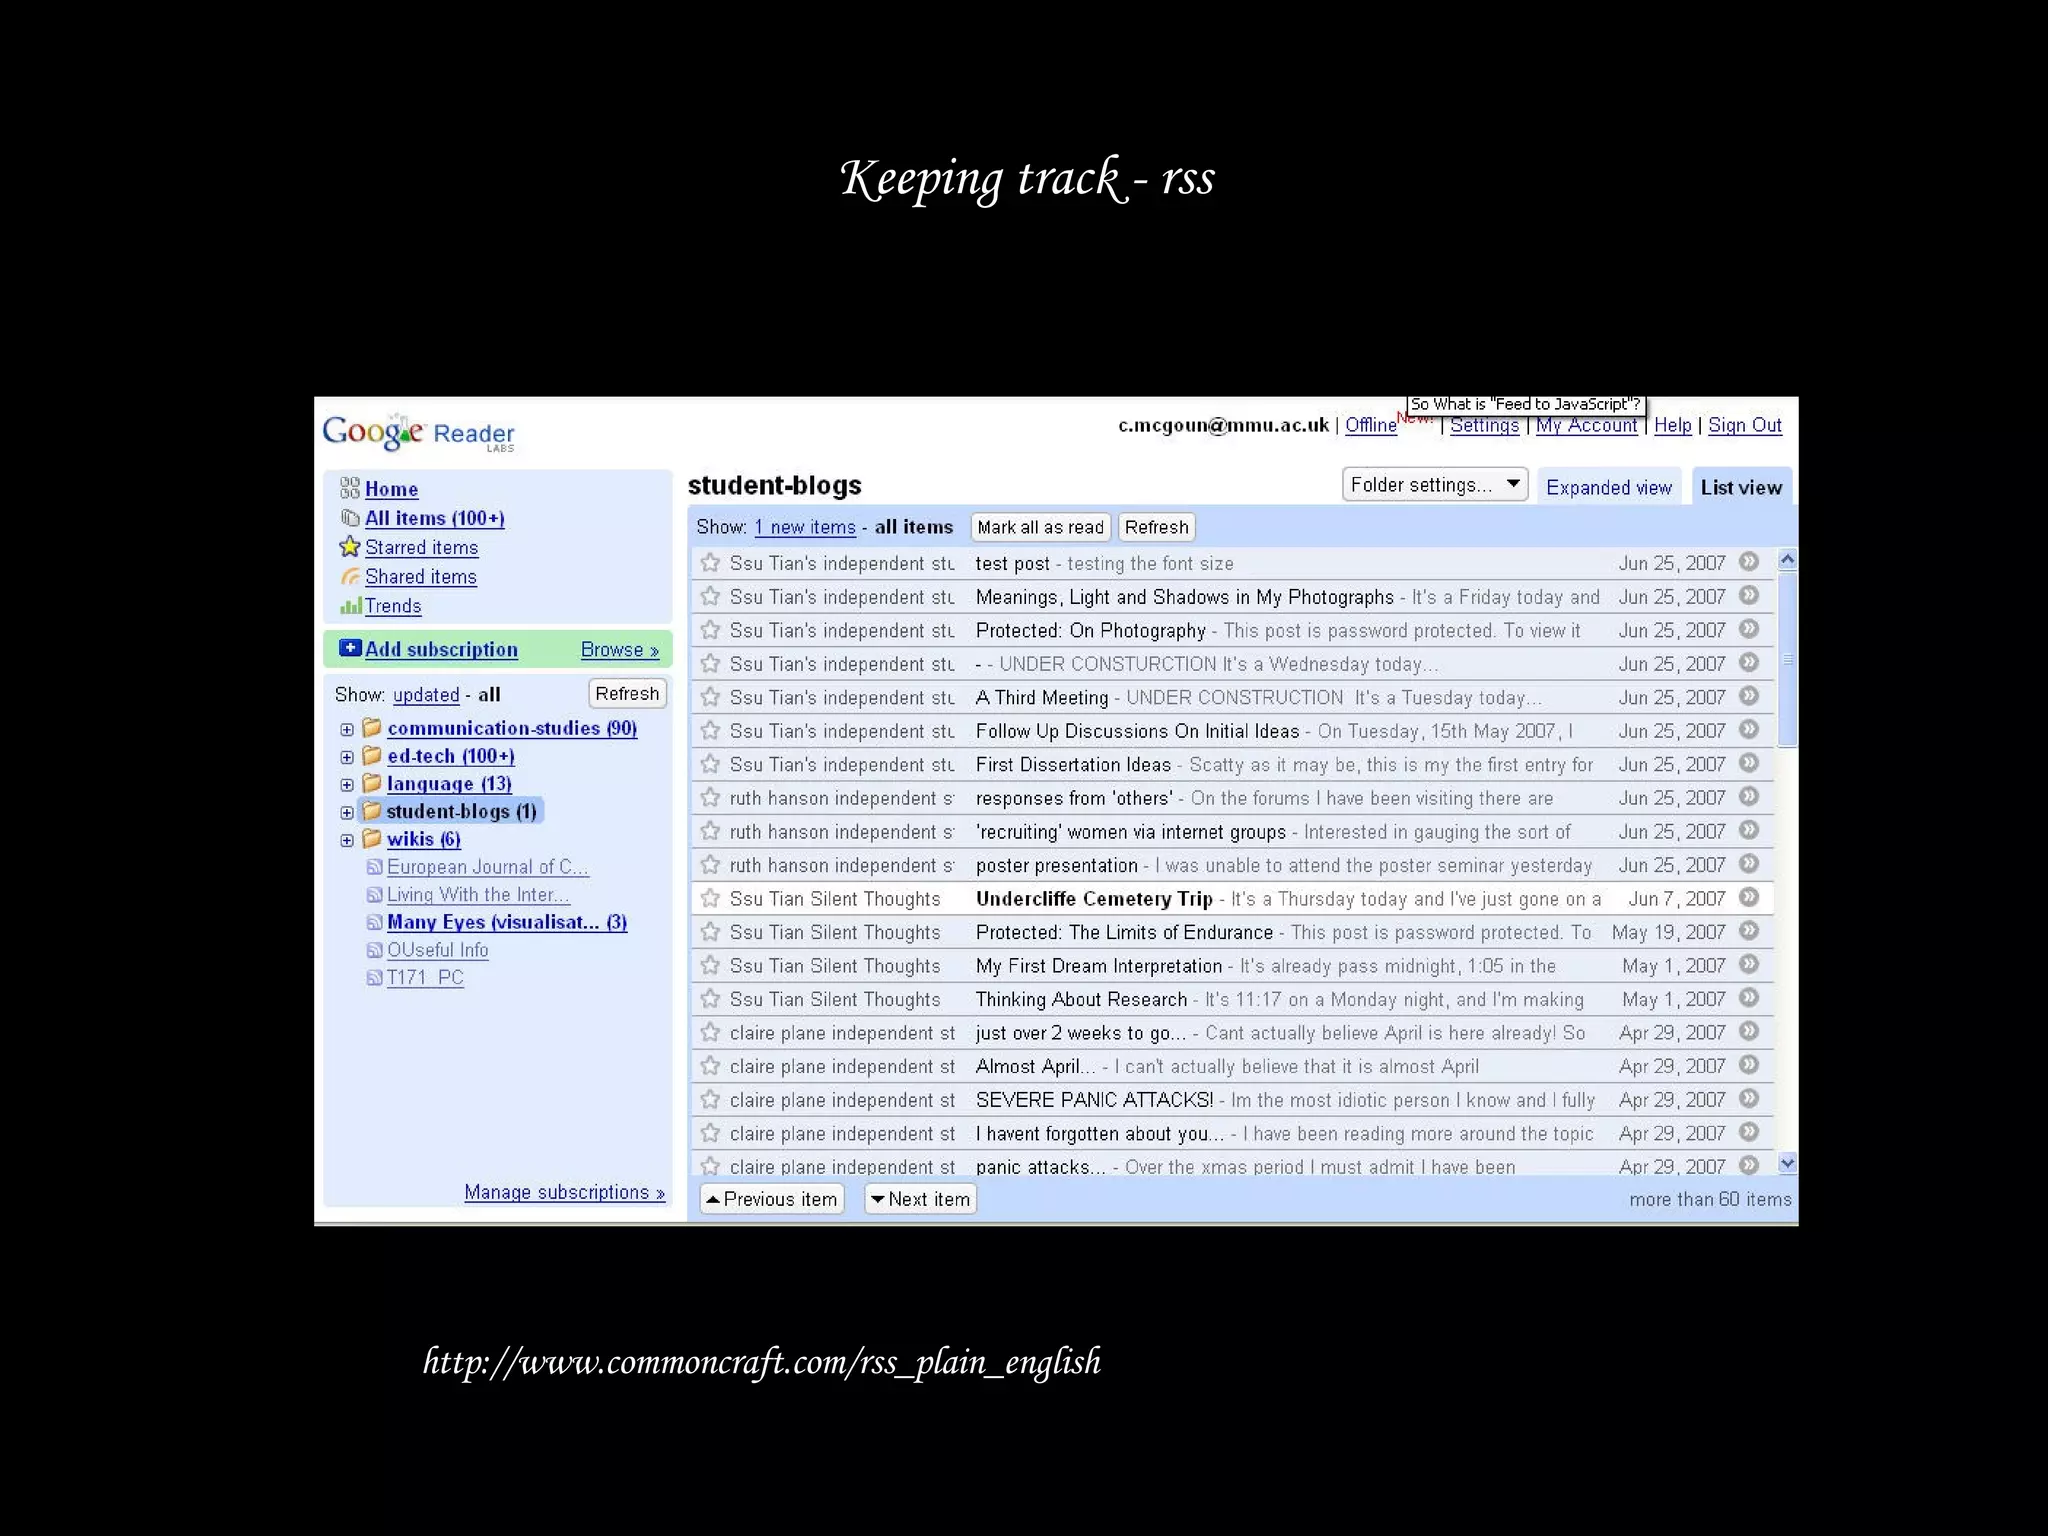The image size is (2048, 1536).
Task: Switch to Expanded view tab
Action: point(1609,487)
